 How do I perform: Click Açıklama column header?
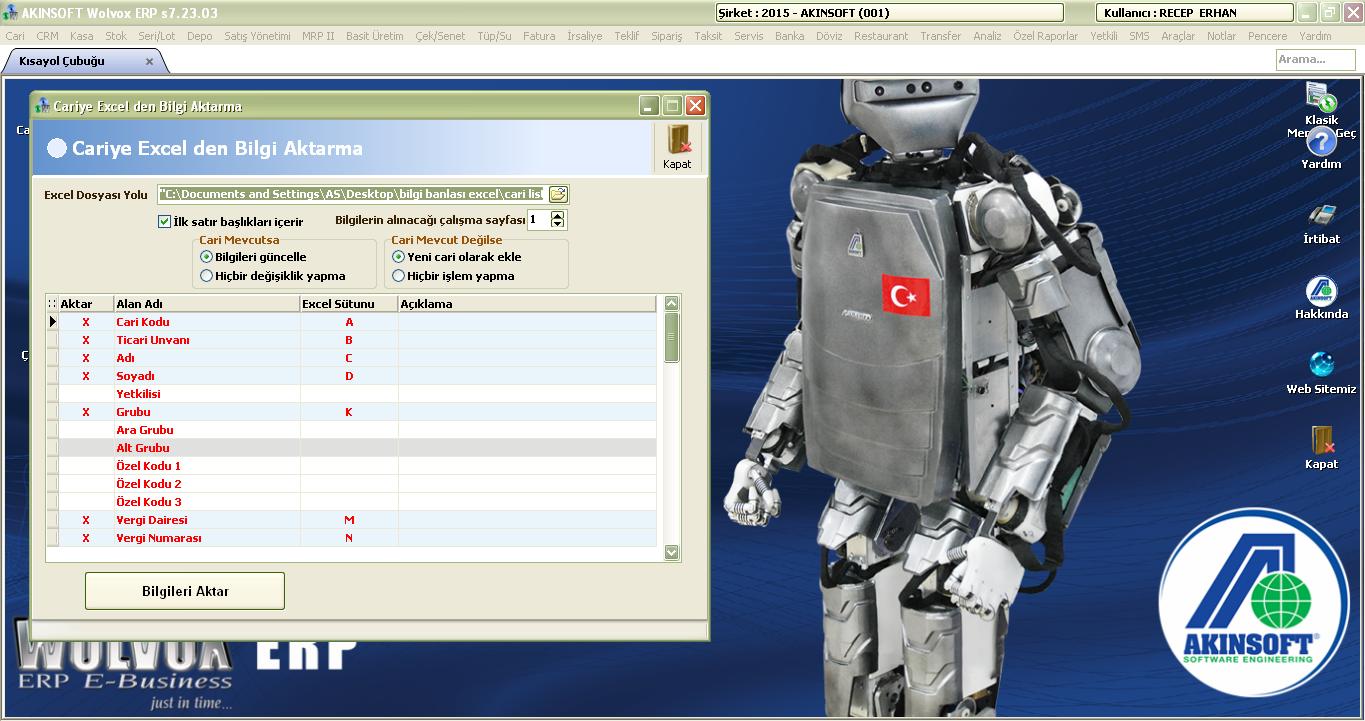(527, 304)
